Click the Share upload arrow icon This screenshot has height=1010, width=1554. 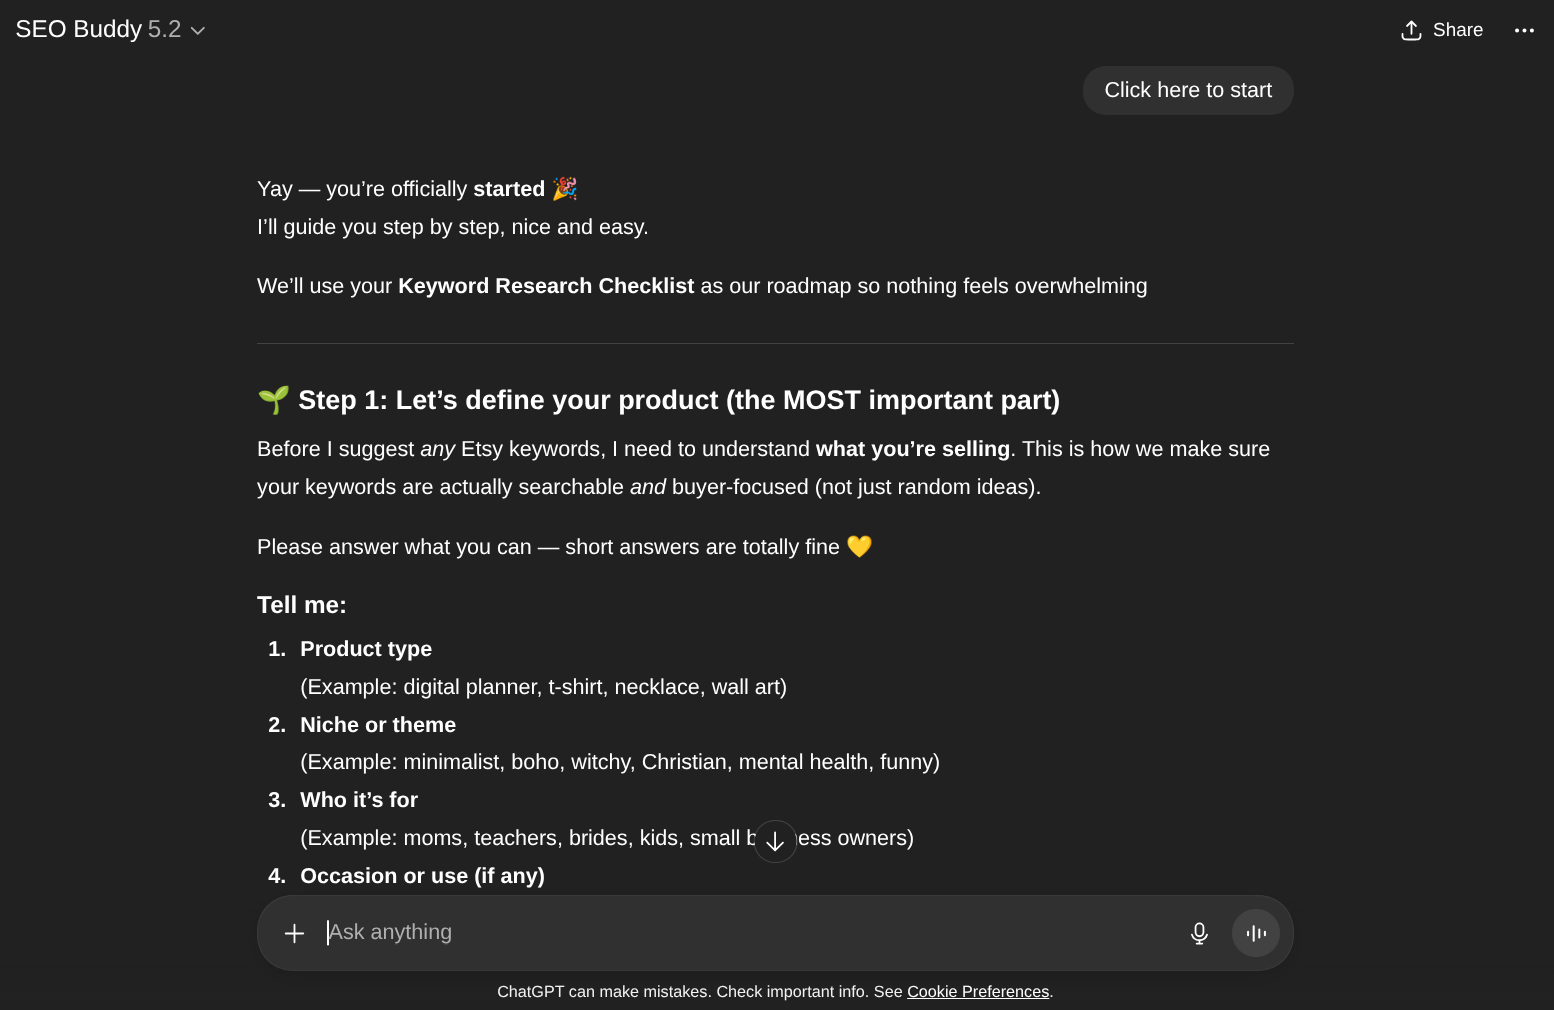(x=1411, y=31)
